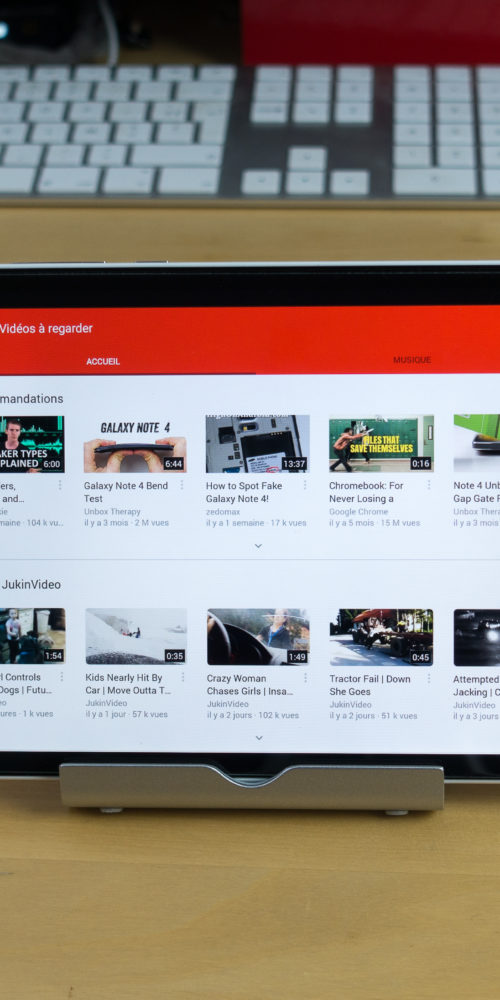Open the JukinVideo channel section heading
This screenshot has height=1000, width=500.
pyautogui.click(x=31, y=584)
